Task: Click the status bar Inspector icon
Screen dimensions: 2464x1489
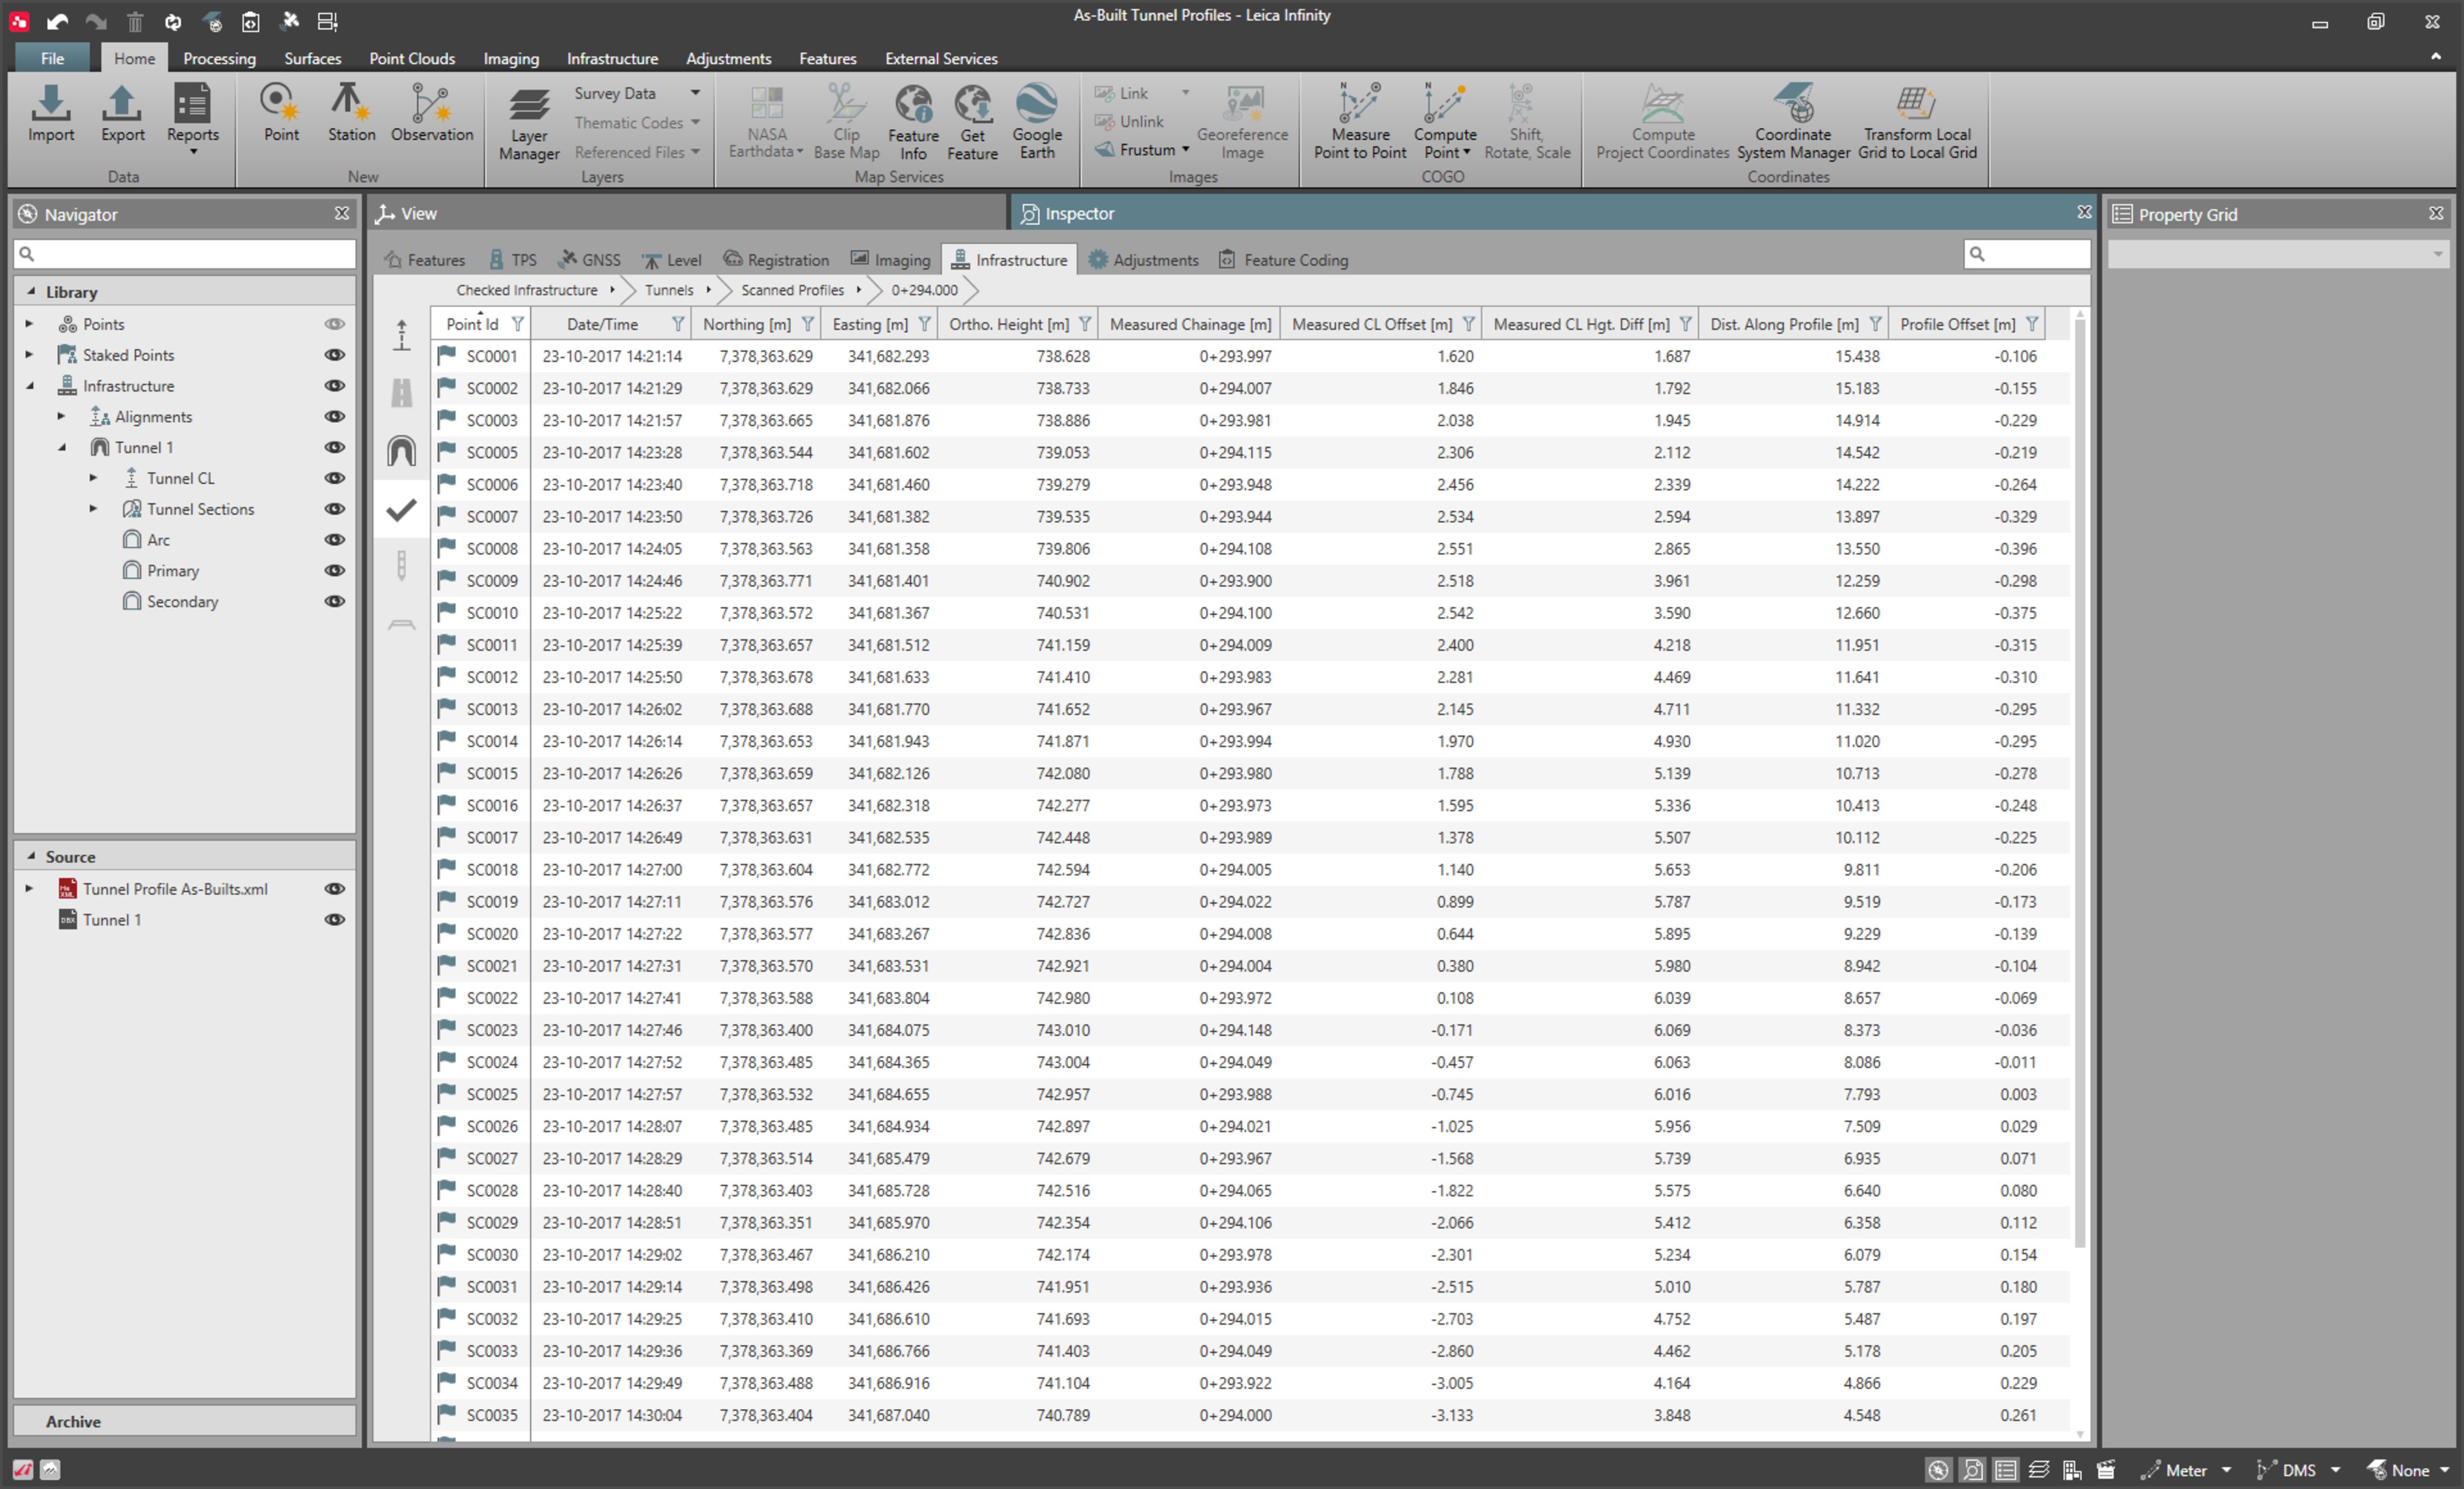Action: click(x=1972, y=1469)
